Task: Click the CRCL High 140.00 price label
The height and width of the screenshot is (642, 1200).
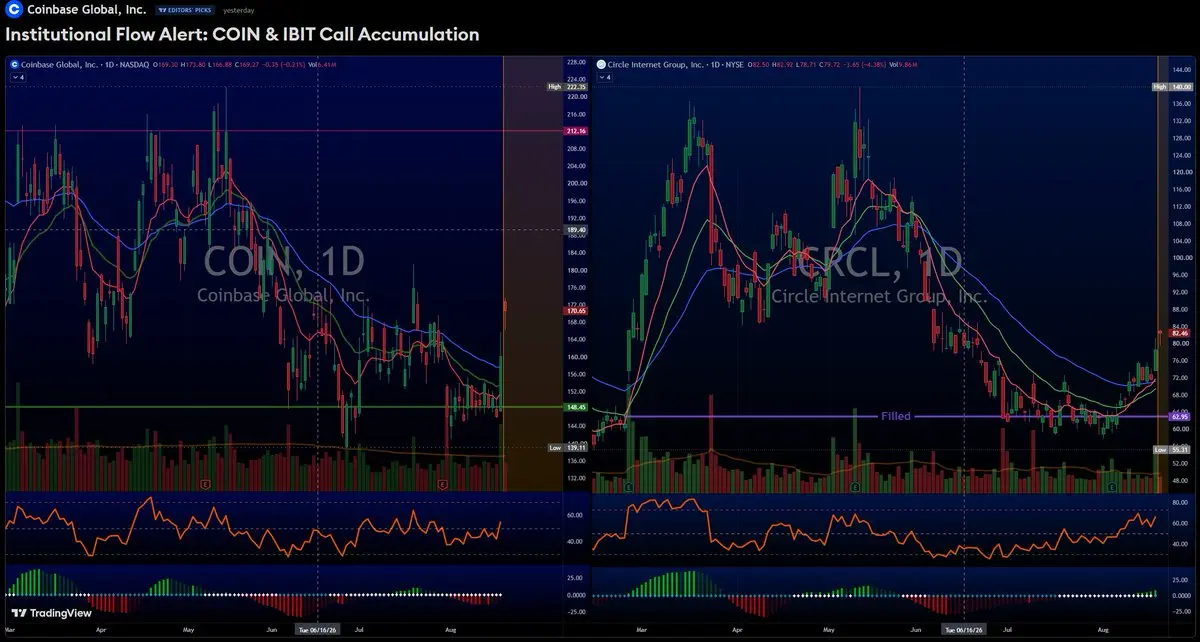Action: click(x=1173, y=87)
